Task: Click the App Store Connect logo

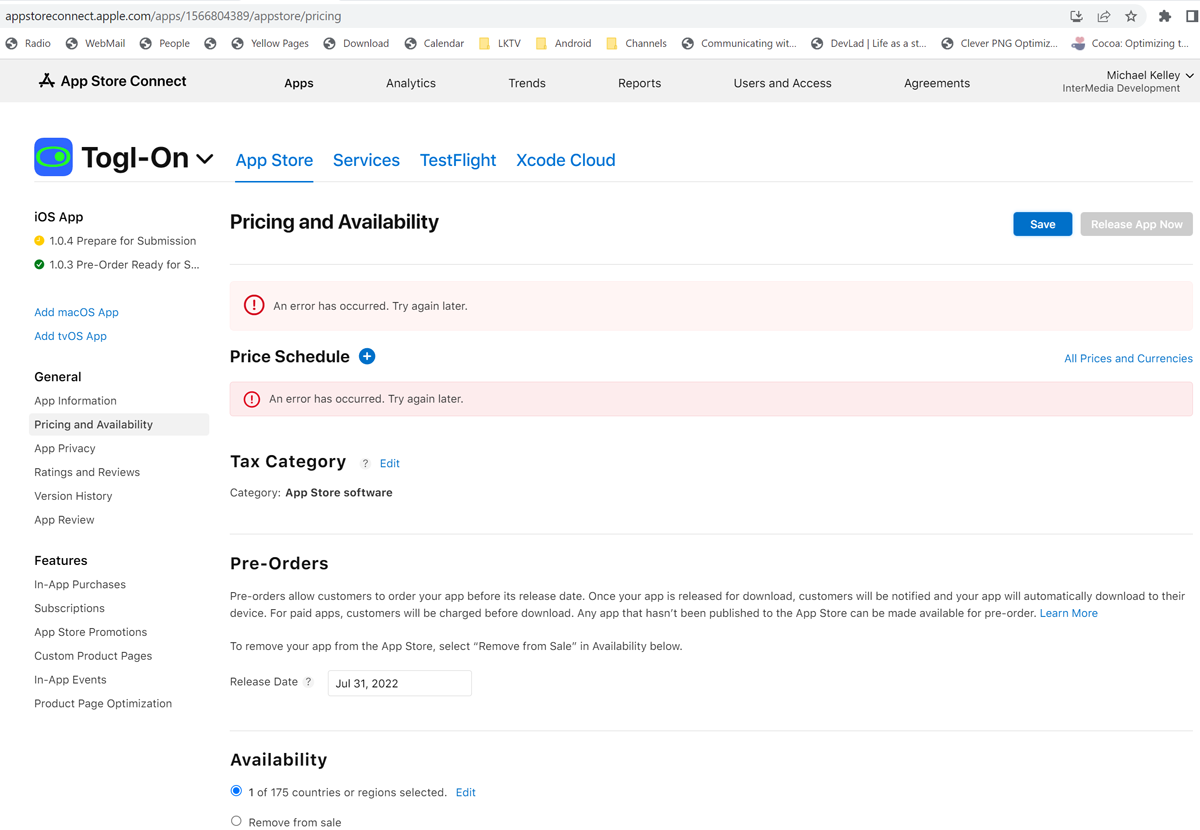Action: (112, 81)
